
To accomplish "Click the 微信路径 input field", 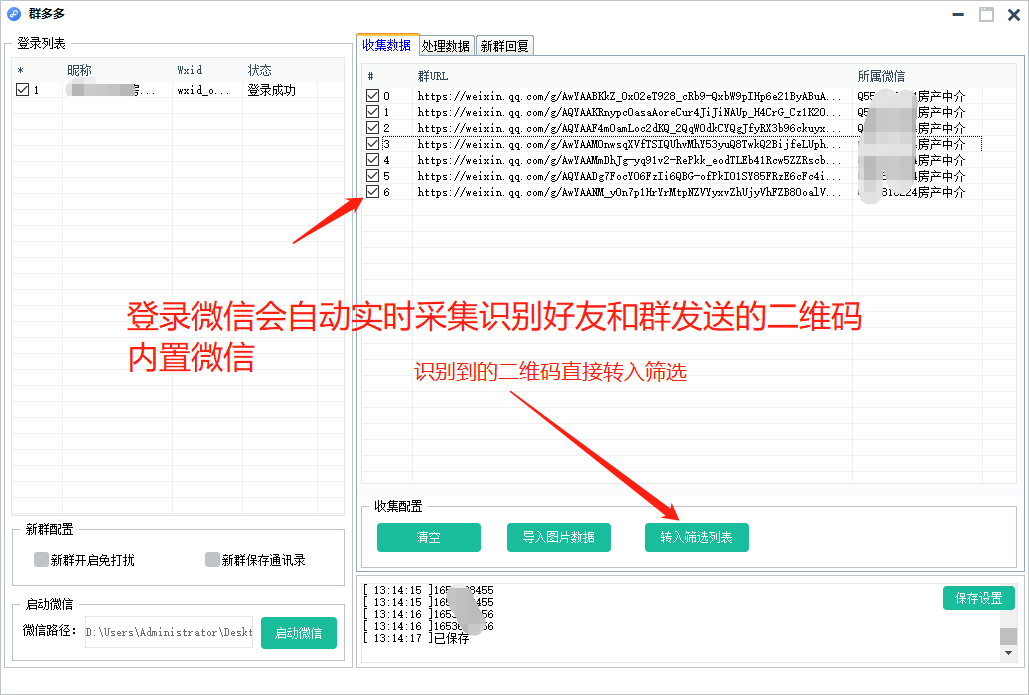I will pyautogui.click(x=168, y=632).
